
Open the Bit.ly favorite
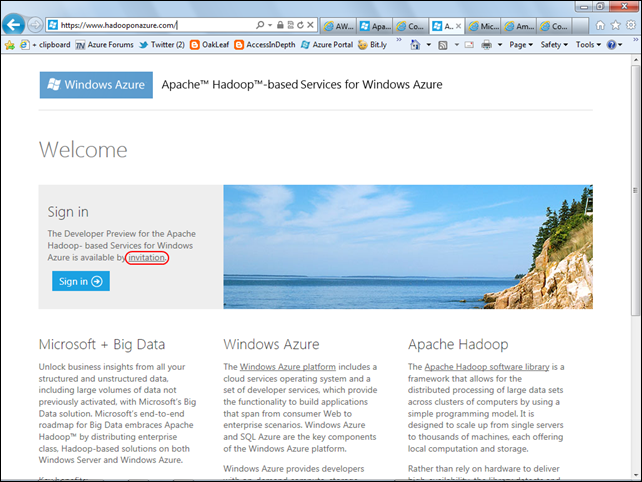click(x=372, y=45)
